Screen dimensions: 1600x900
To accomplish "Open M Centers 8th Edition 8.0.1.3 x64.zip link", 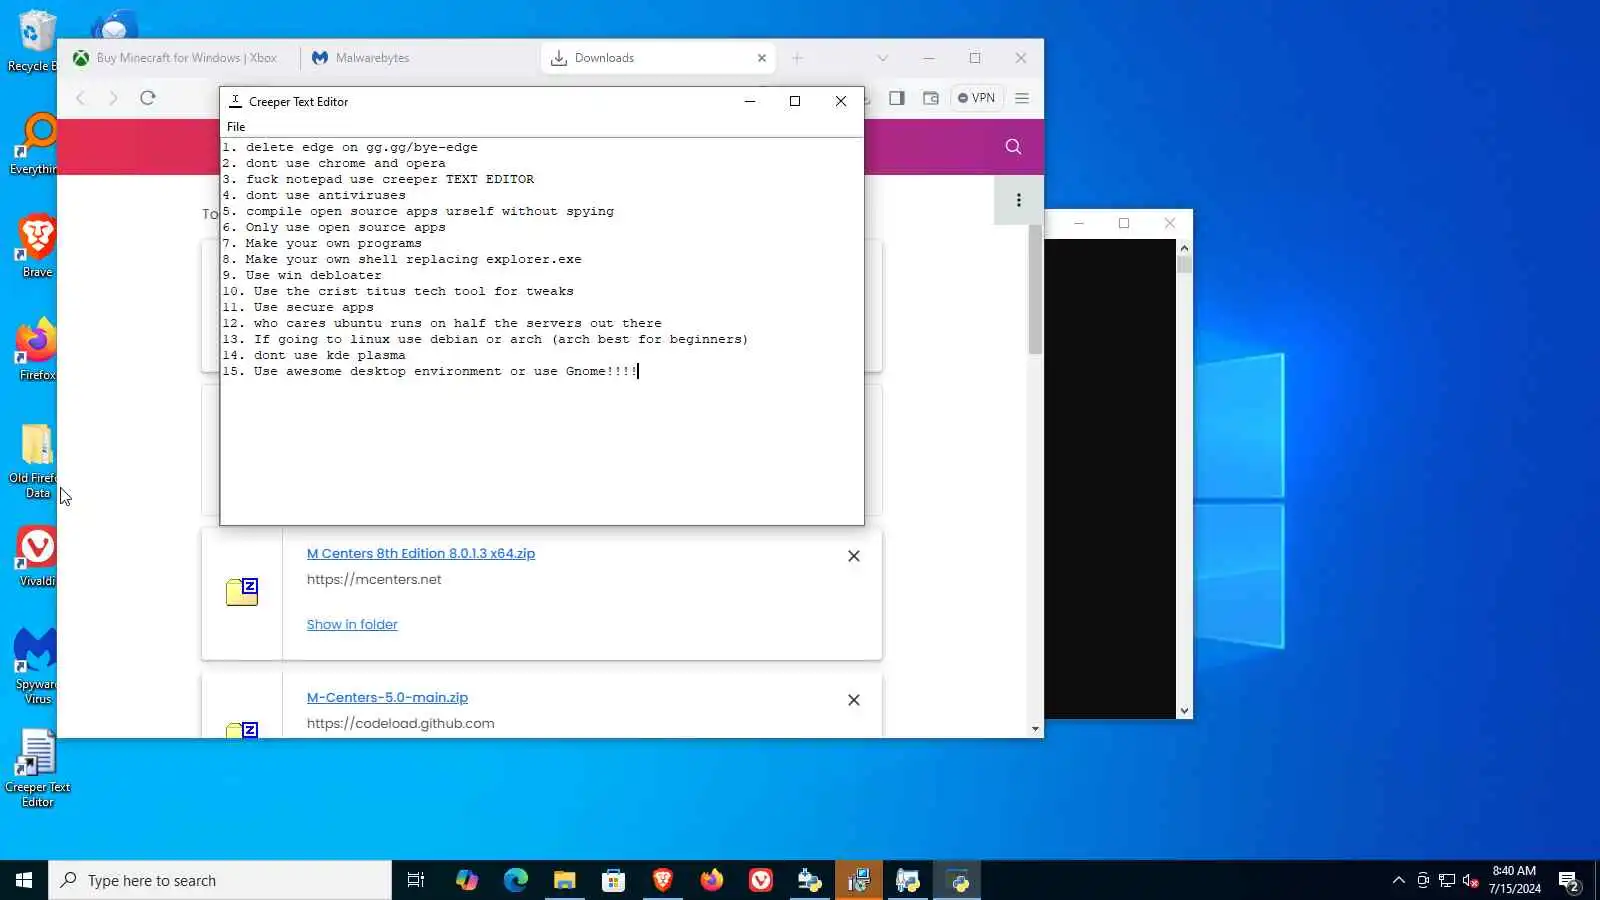I will point(421,553).
